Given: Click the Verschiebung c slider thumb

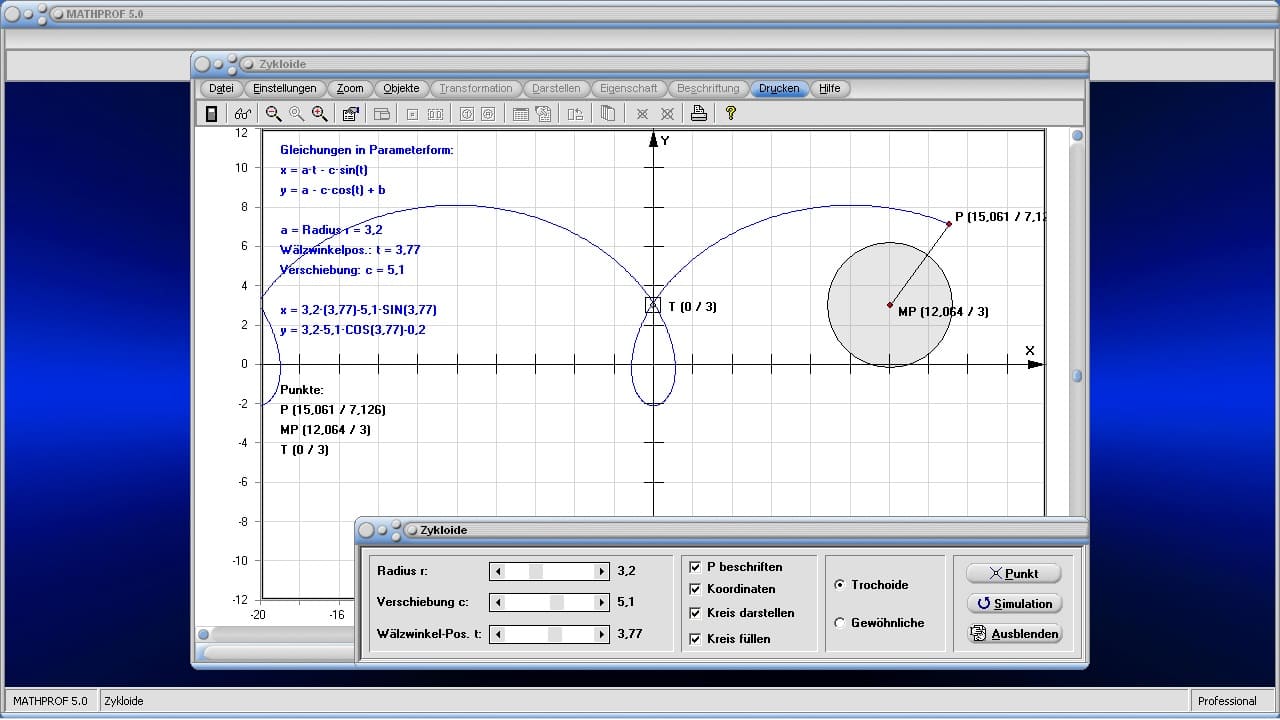Looking at the screenshot, I should [x=557, y=602].
